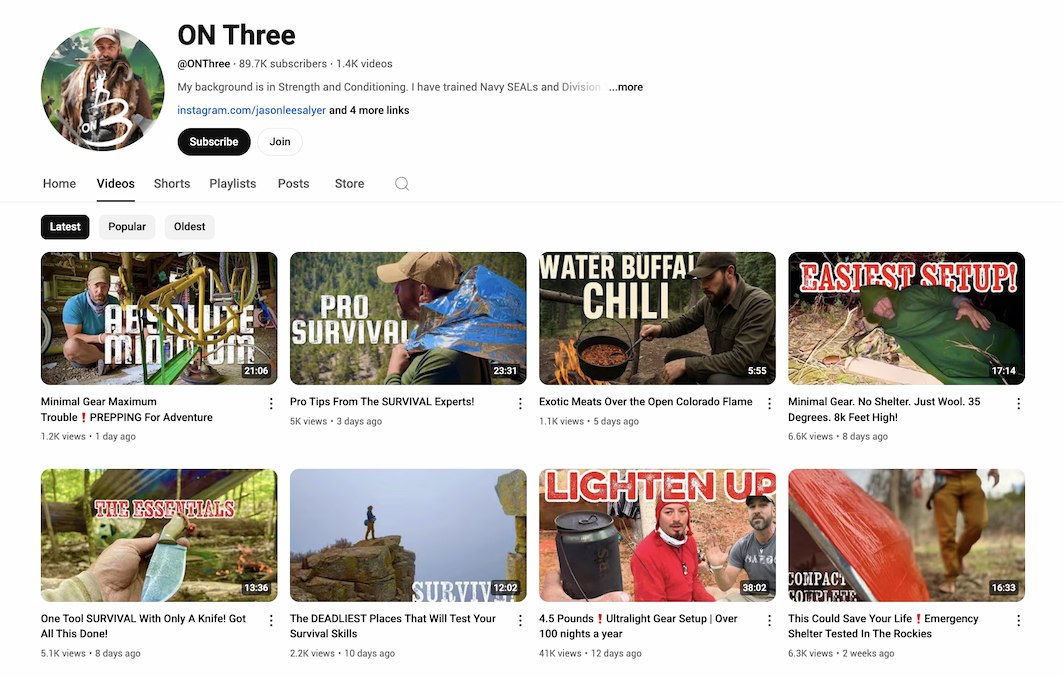Subscribe to the ON Three channel

[x=214, y=142]
